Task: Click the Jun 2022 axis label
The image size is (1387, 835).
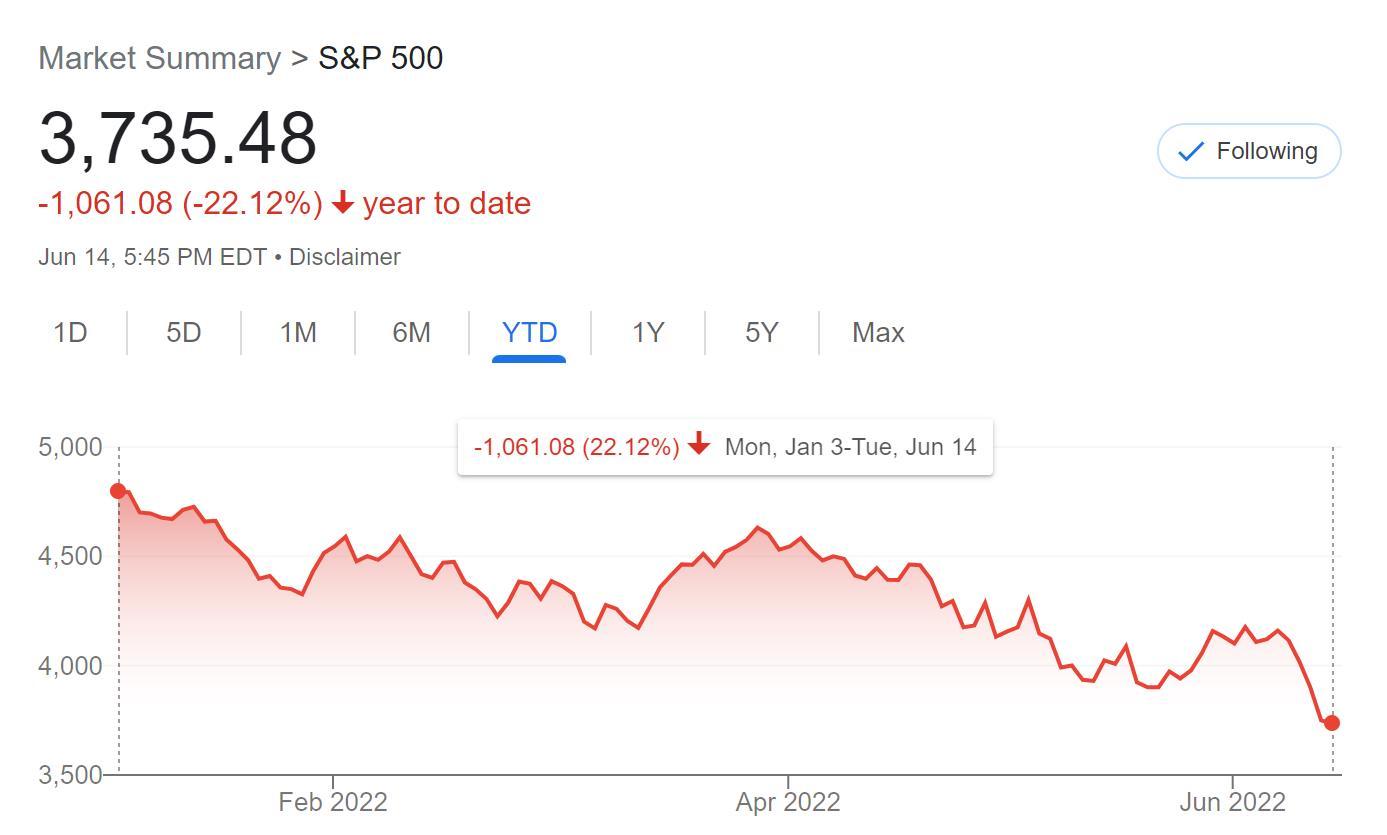Action: (1232, 802)
